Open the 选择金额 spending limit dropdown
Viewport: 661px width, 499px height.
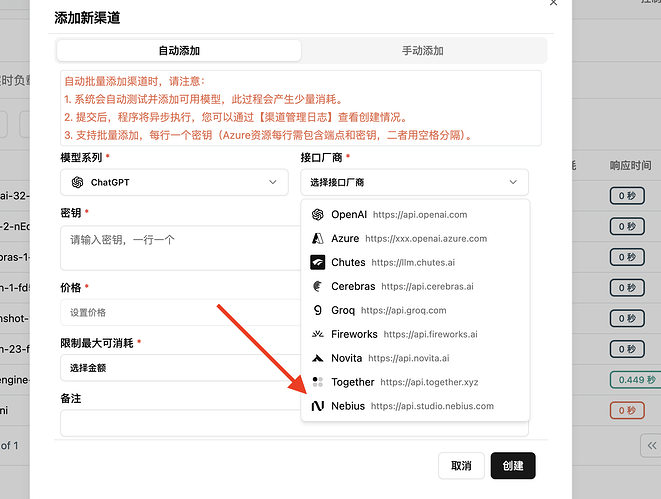click(x=174, y=367)
